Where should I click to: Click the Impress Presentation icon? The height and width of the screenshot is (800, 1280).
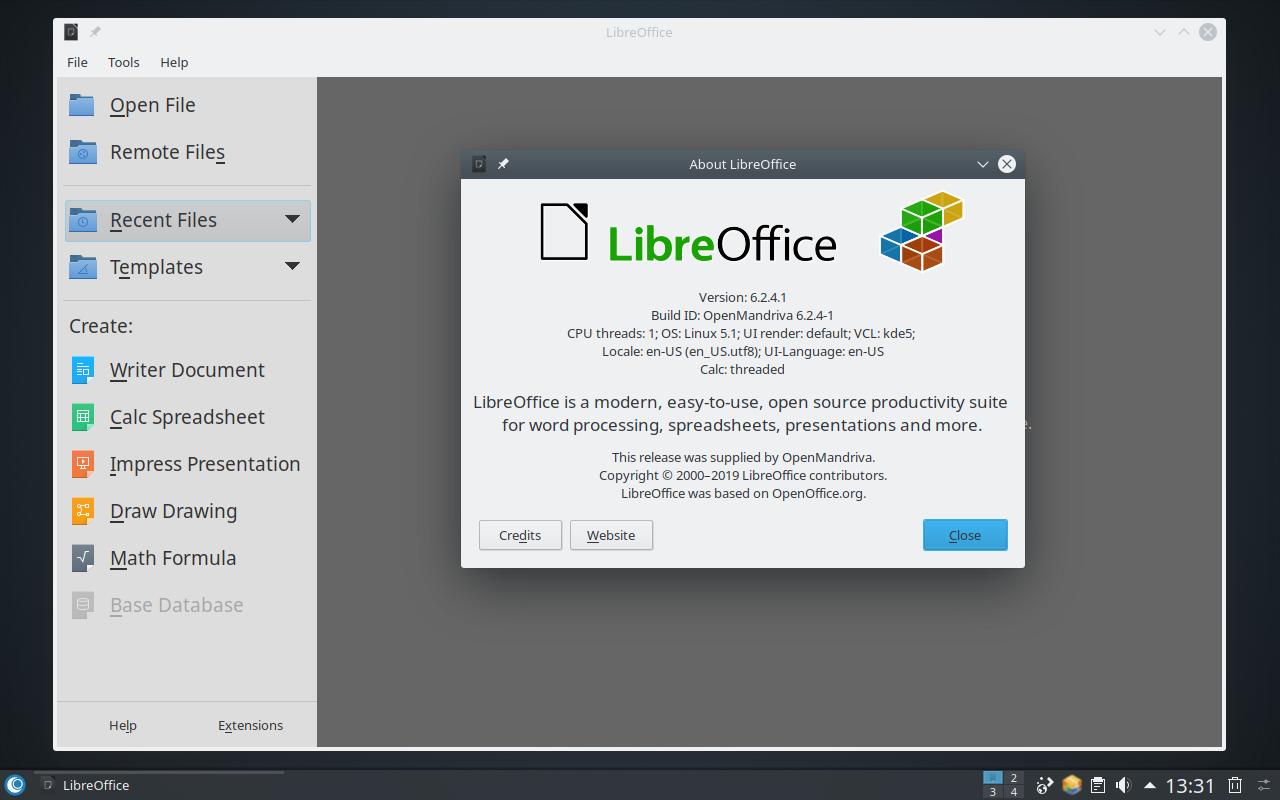coord(82,464)
